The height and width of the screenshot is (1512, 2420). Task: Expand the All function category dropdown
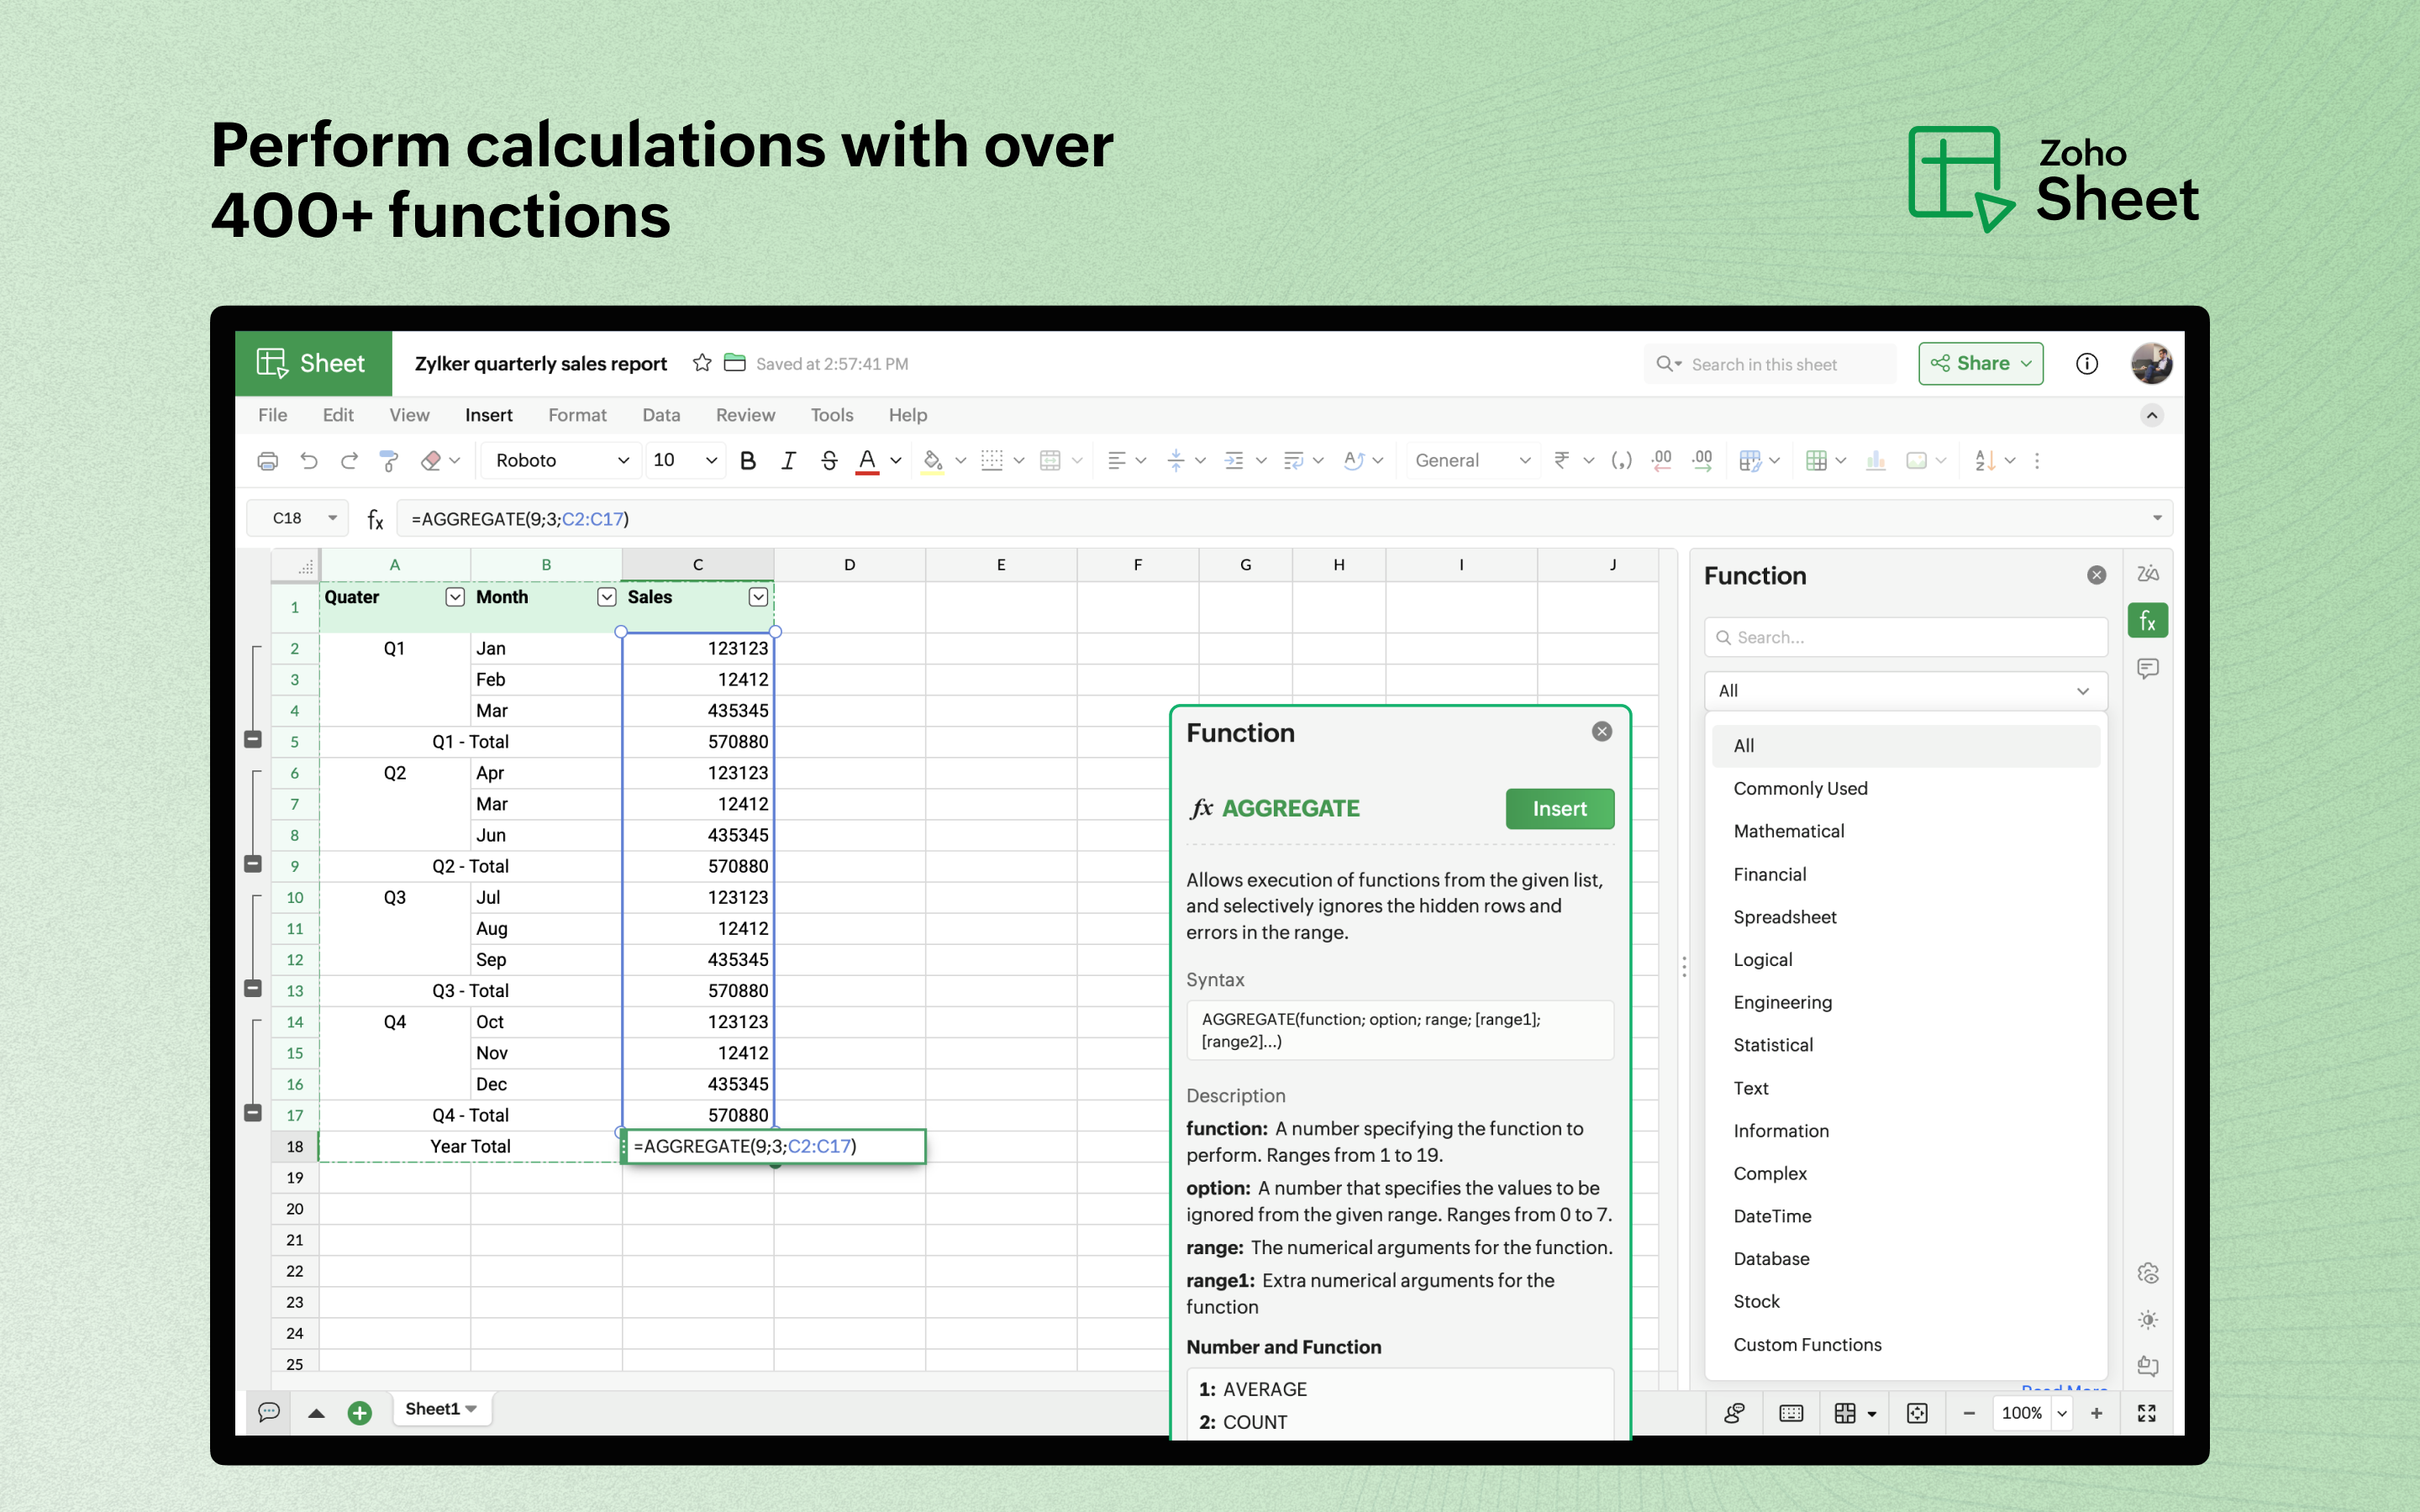(1905, 691)
